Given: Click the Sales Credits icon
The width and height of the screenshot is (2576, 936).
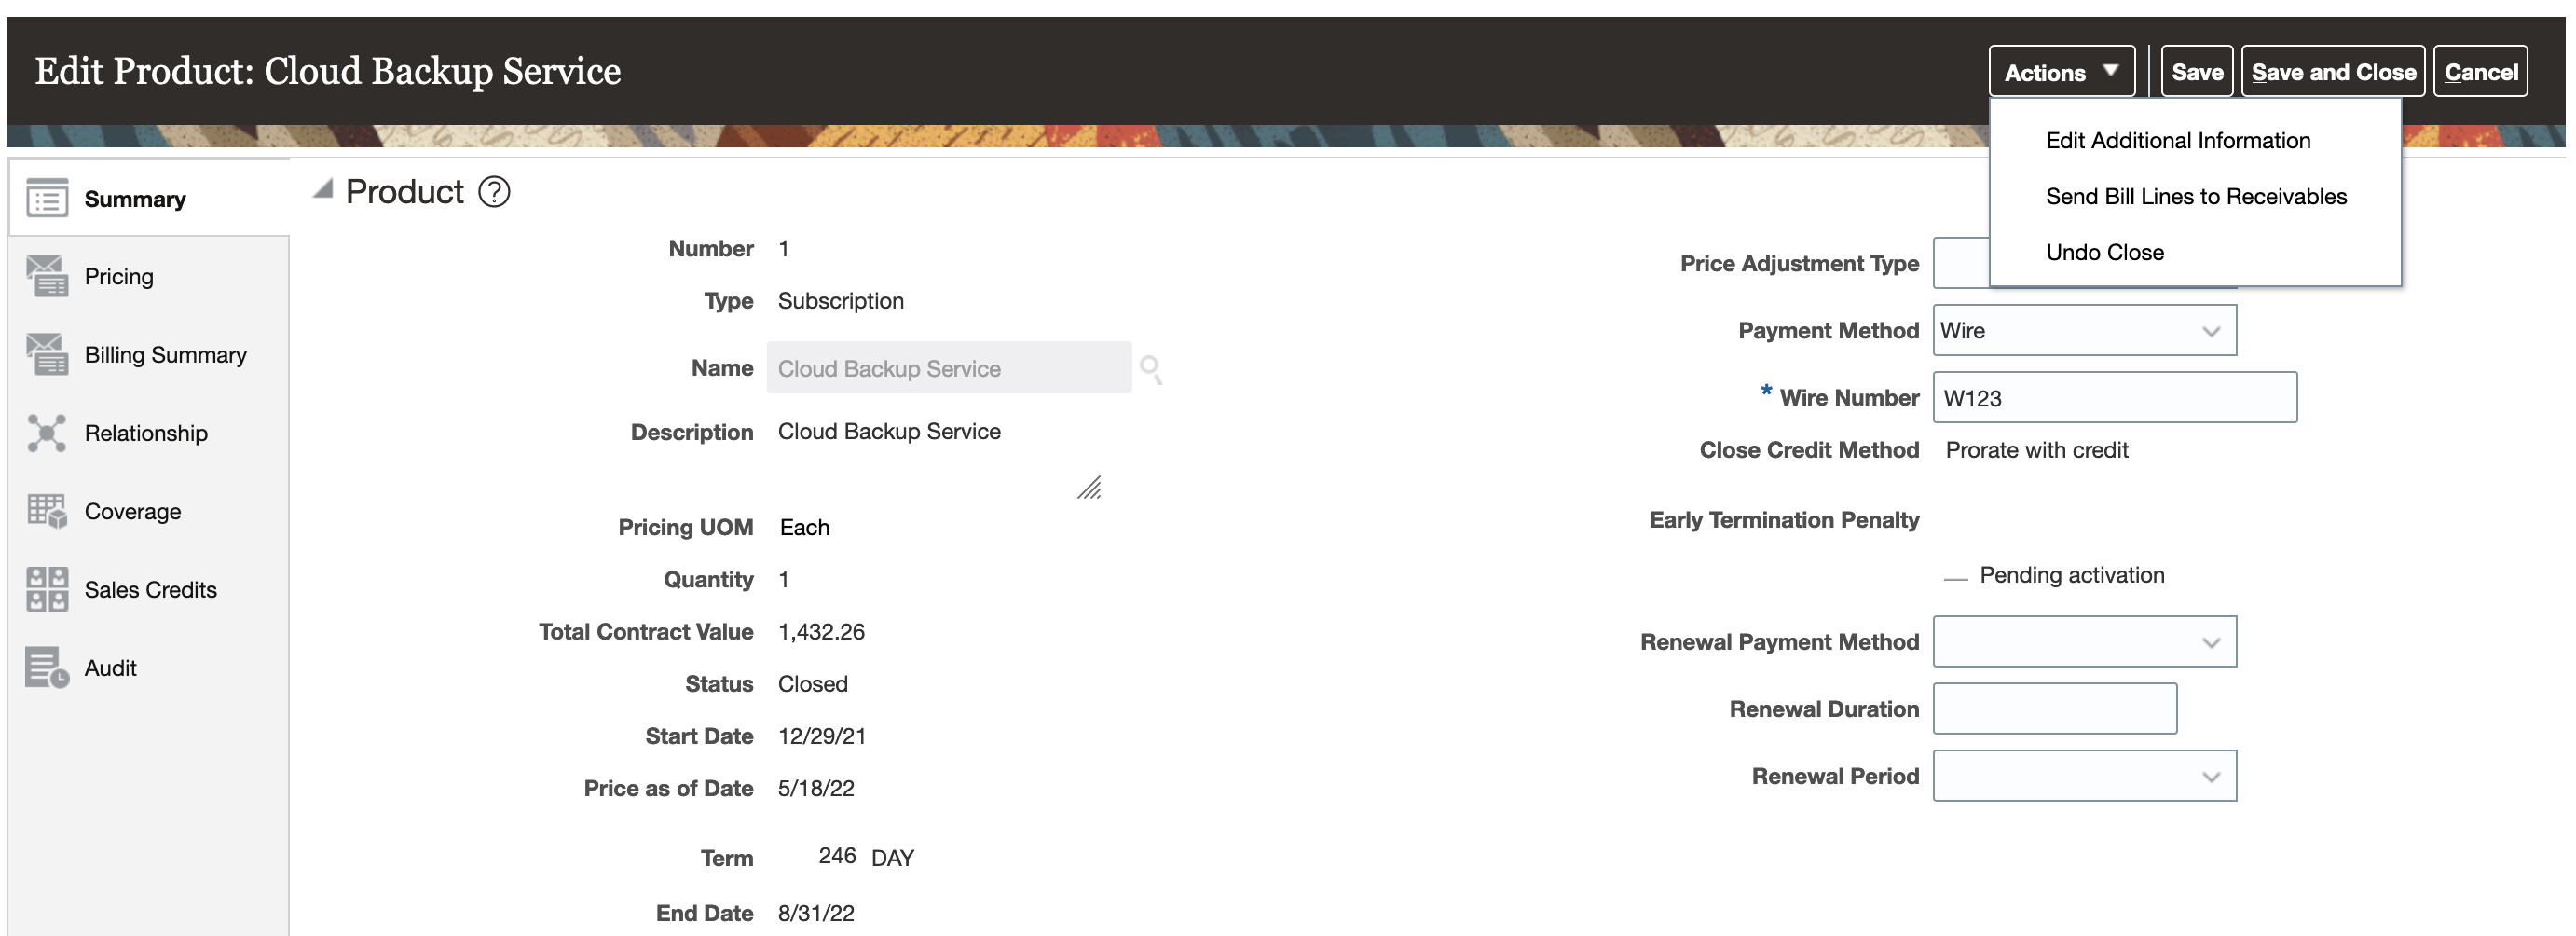Looking at the screenshot, I should (47, 589).
